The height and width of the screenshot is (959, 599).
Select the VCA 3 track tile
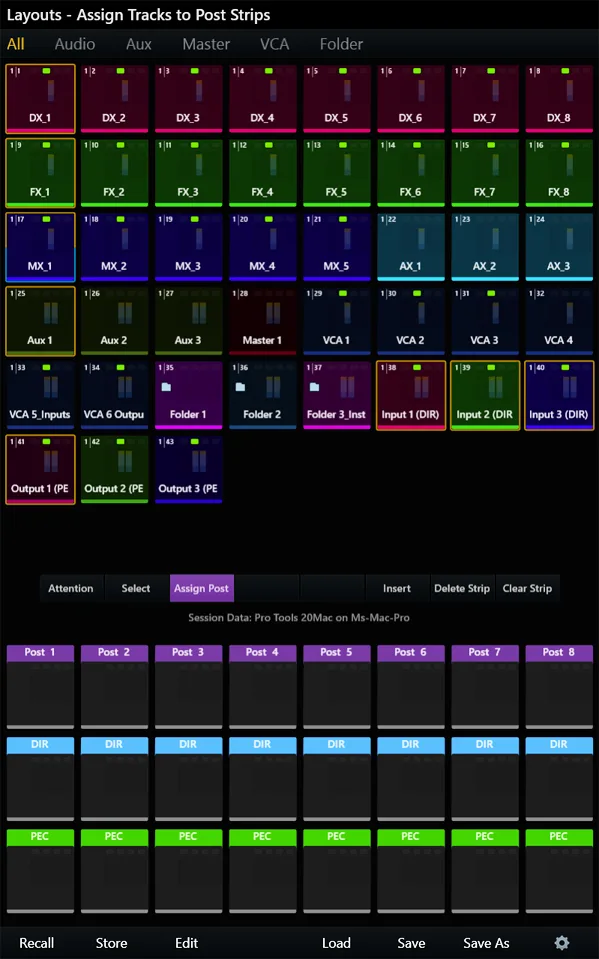(485, 320)
